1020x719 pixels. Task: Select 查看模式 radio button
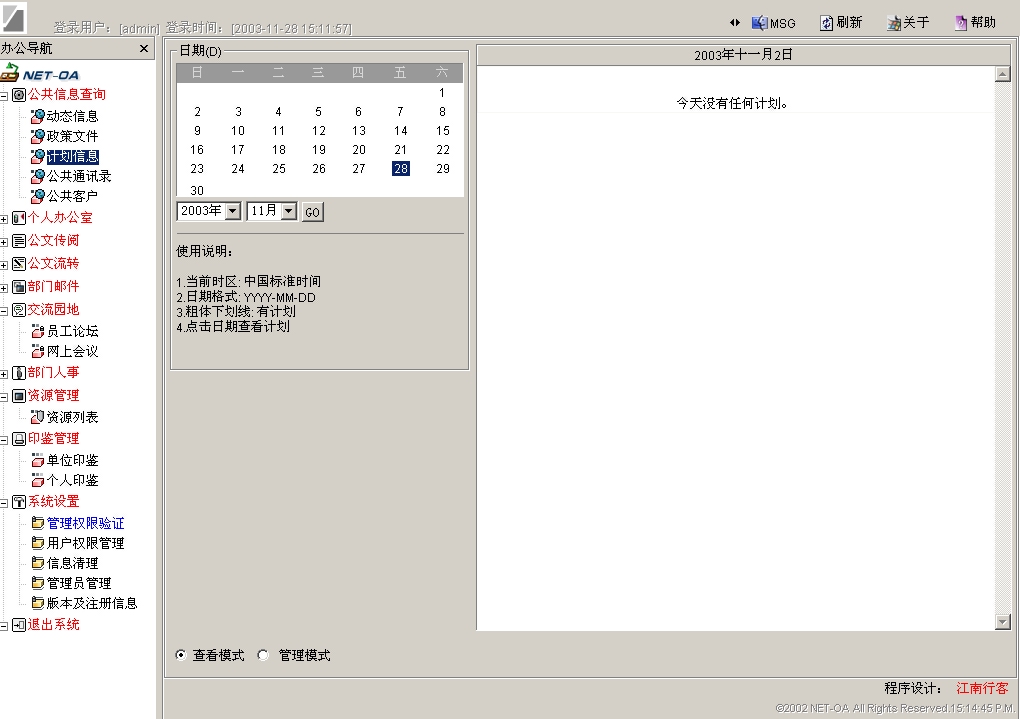[x=181, y=656]
